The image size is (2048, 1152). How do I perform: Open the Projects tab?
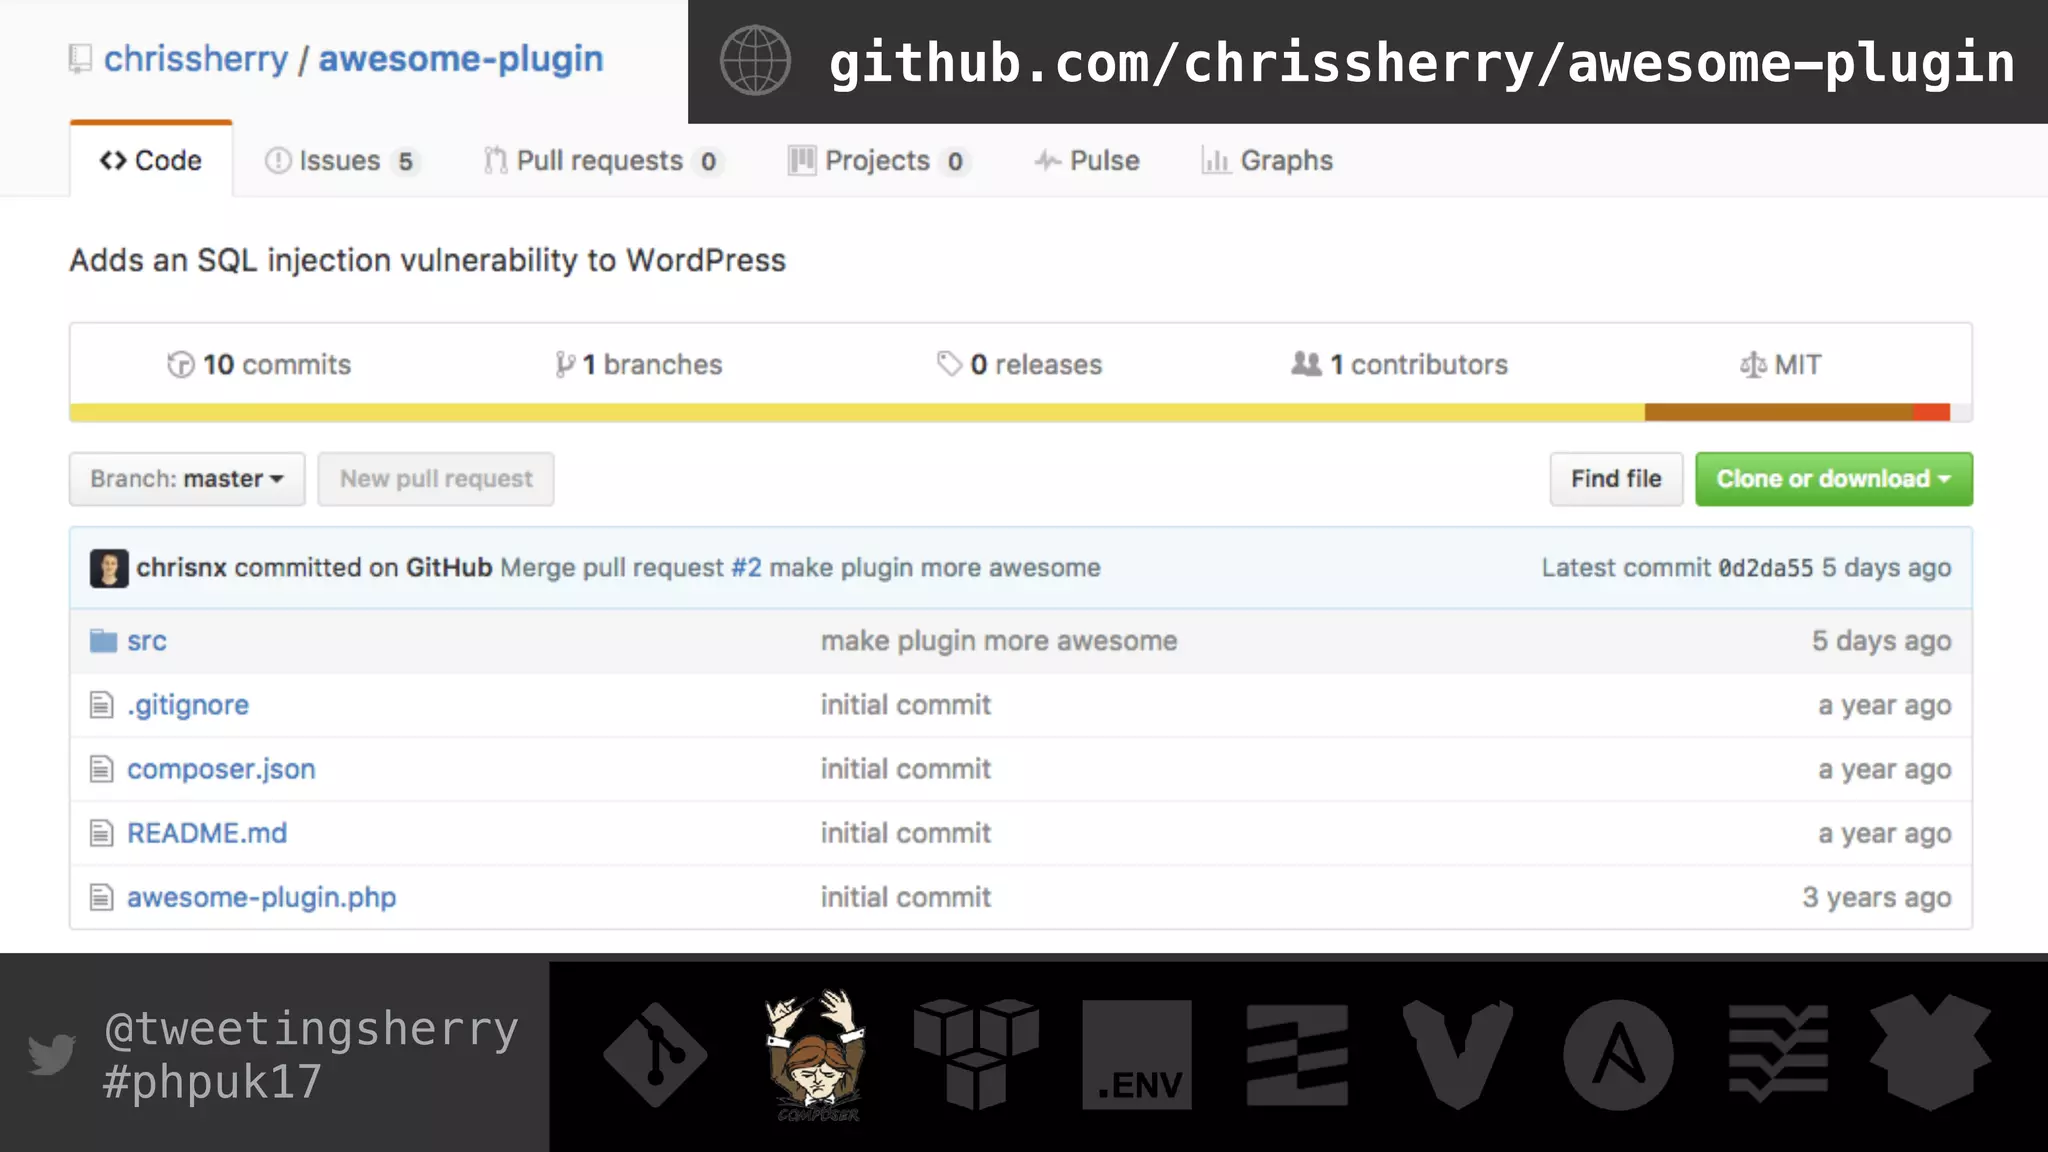pyautogui.click(x=879, y=161)
